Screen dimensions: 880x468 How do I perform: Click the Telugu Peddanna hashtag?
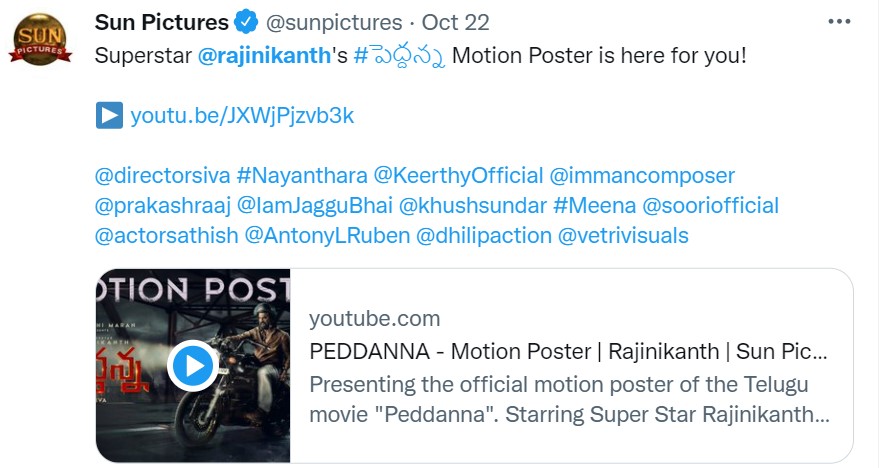[399, 54]
